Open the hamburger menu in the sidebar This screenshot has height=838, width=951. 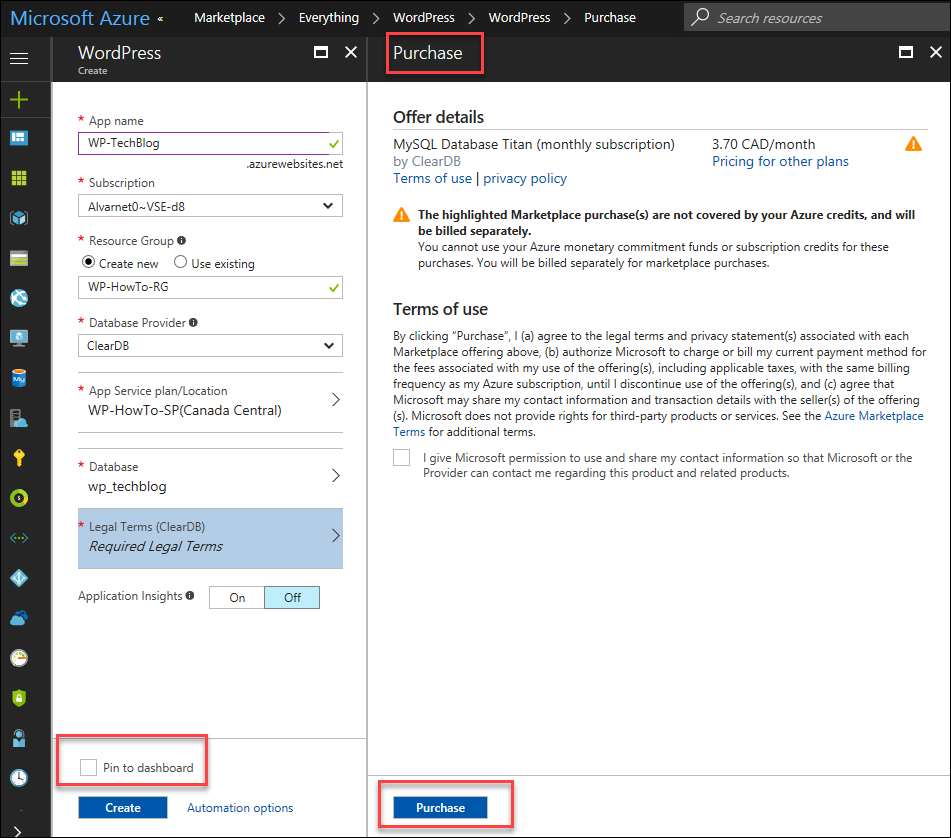[19, 58]
